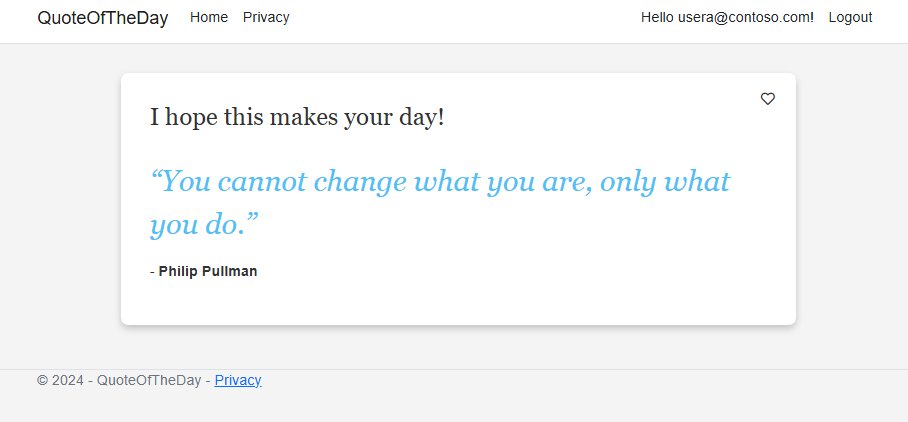Click the word "Pullman" in the author line

231,271
